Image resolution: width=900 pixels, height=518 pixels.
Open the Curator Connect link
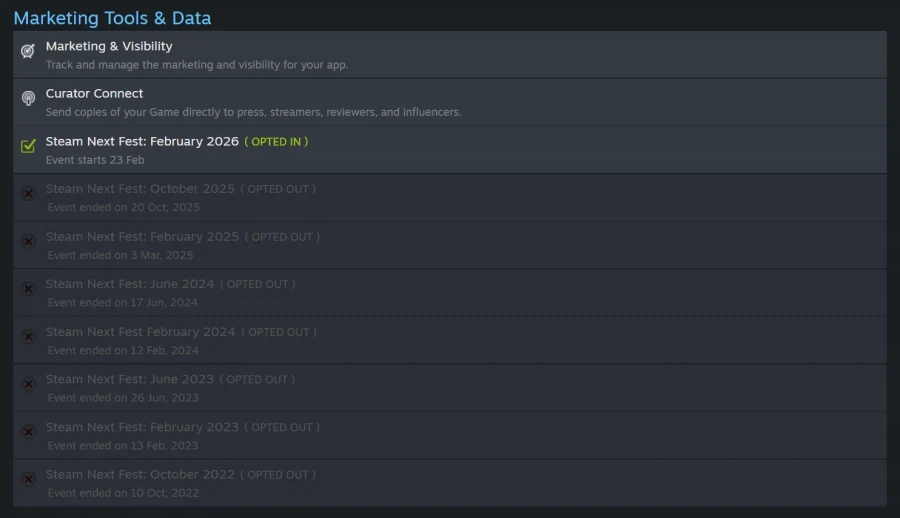94,93
